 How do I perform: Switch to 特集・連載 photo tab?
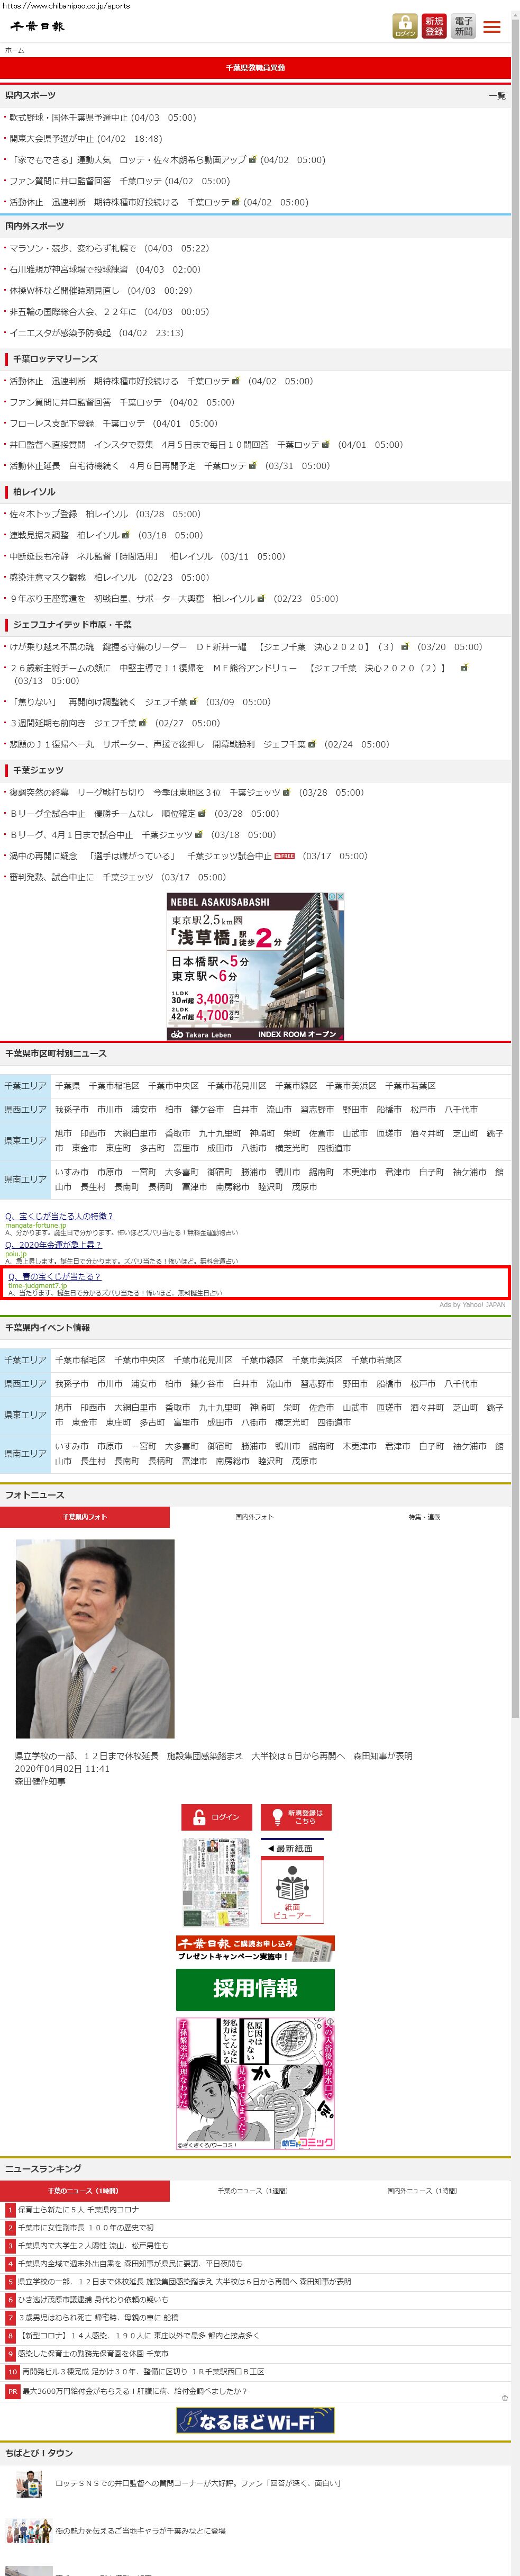(x=424, y=1517)
